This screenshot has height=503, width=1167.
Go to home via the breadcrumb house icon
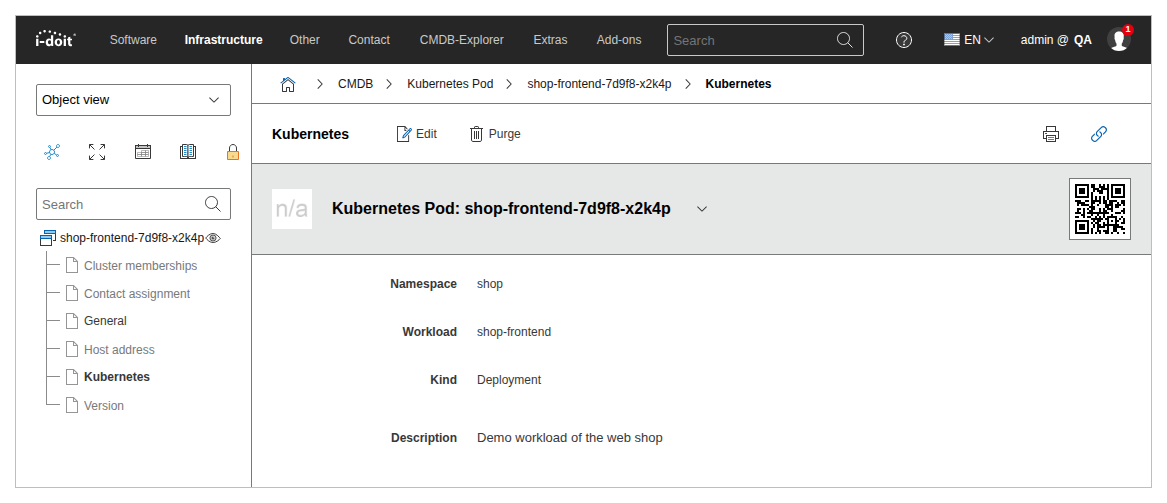(x=288, y=84)
